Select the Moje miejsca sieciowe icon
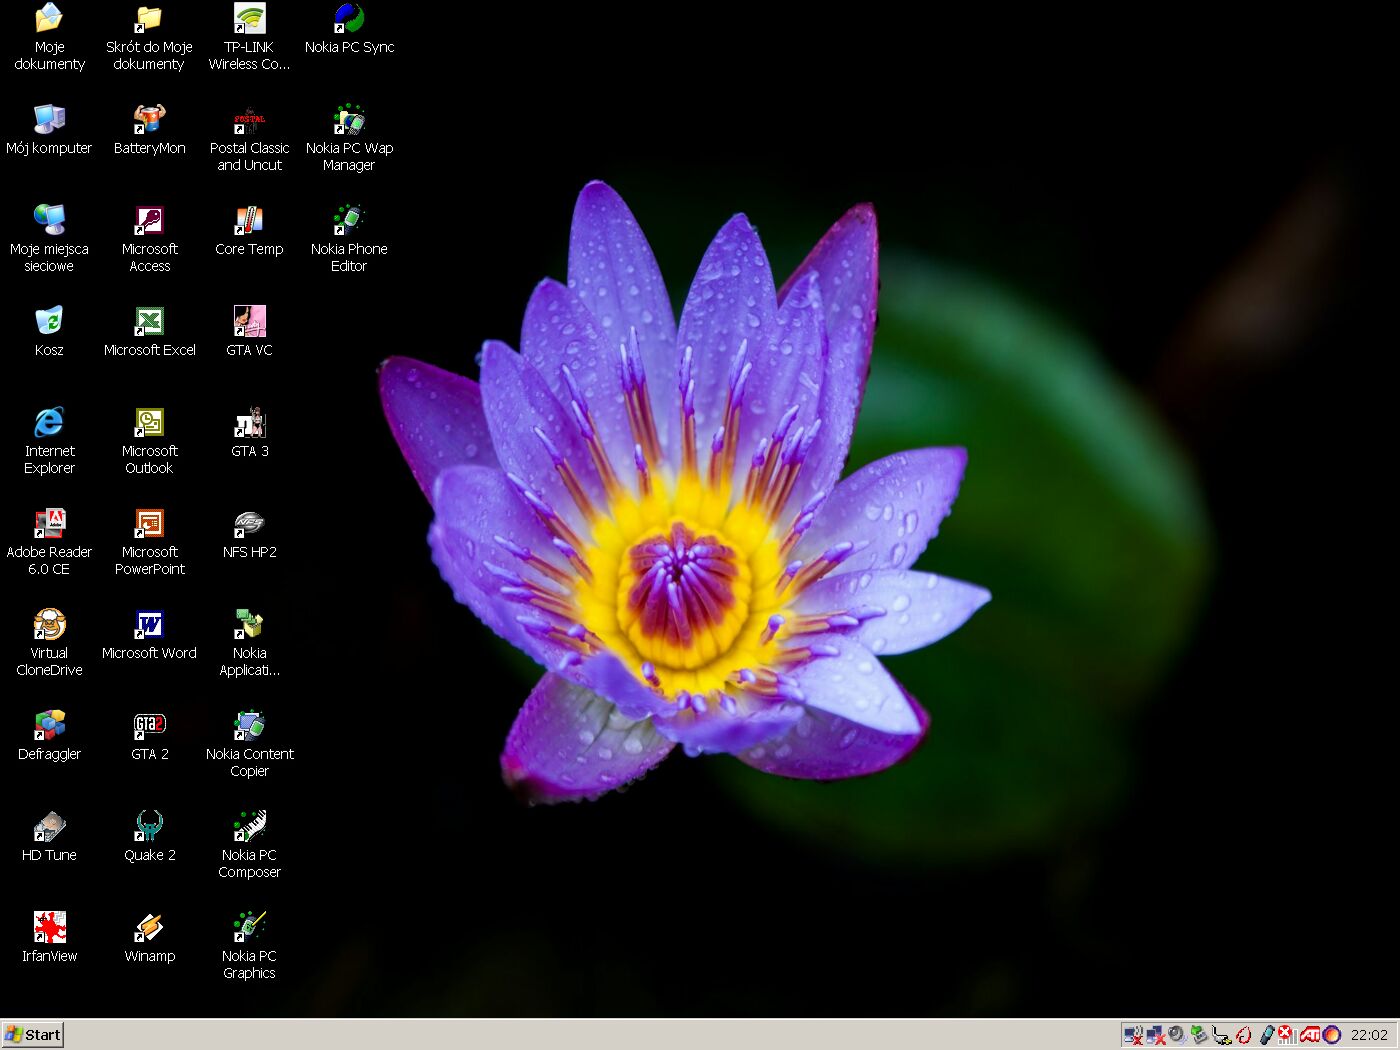1400x1050 pixels. pyautogui.click(x=49, y=220)
